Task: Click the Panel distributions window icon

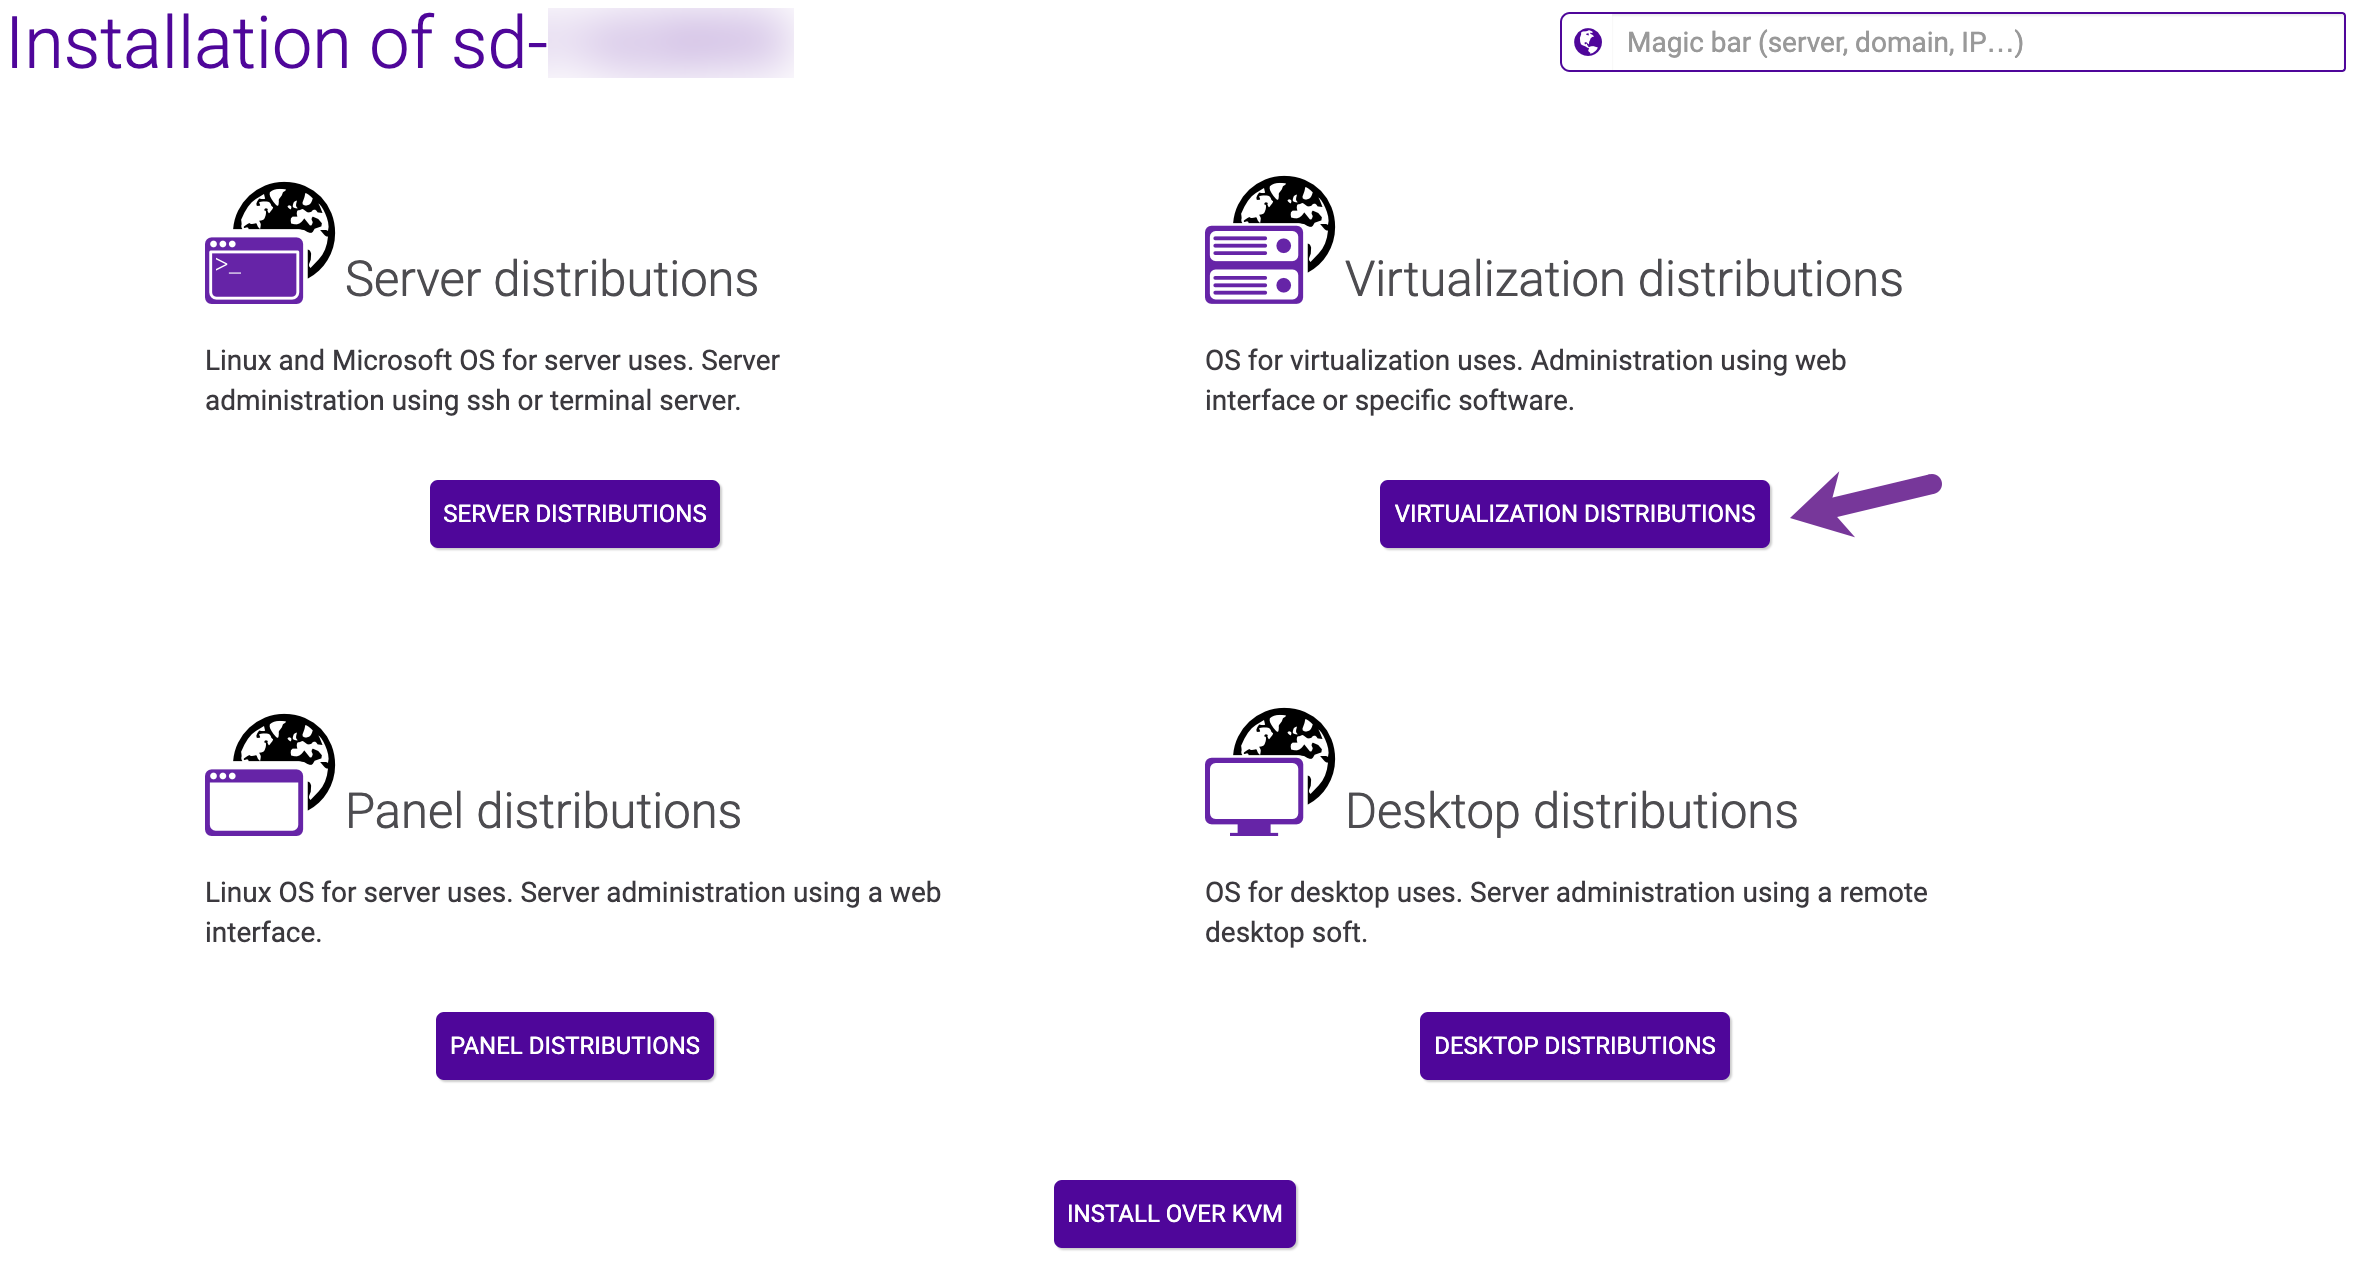Action: (x=254, y=801)
